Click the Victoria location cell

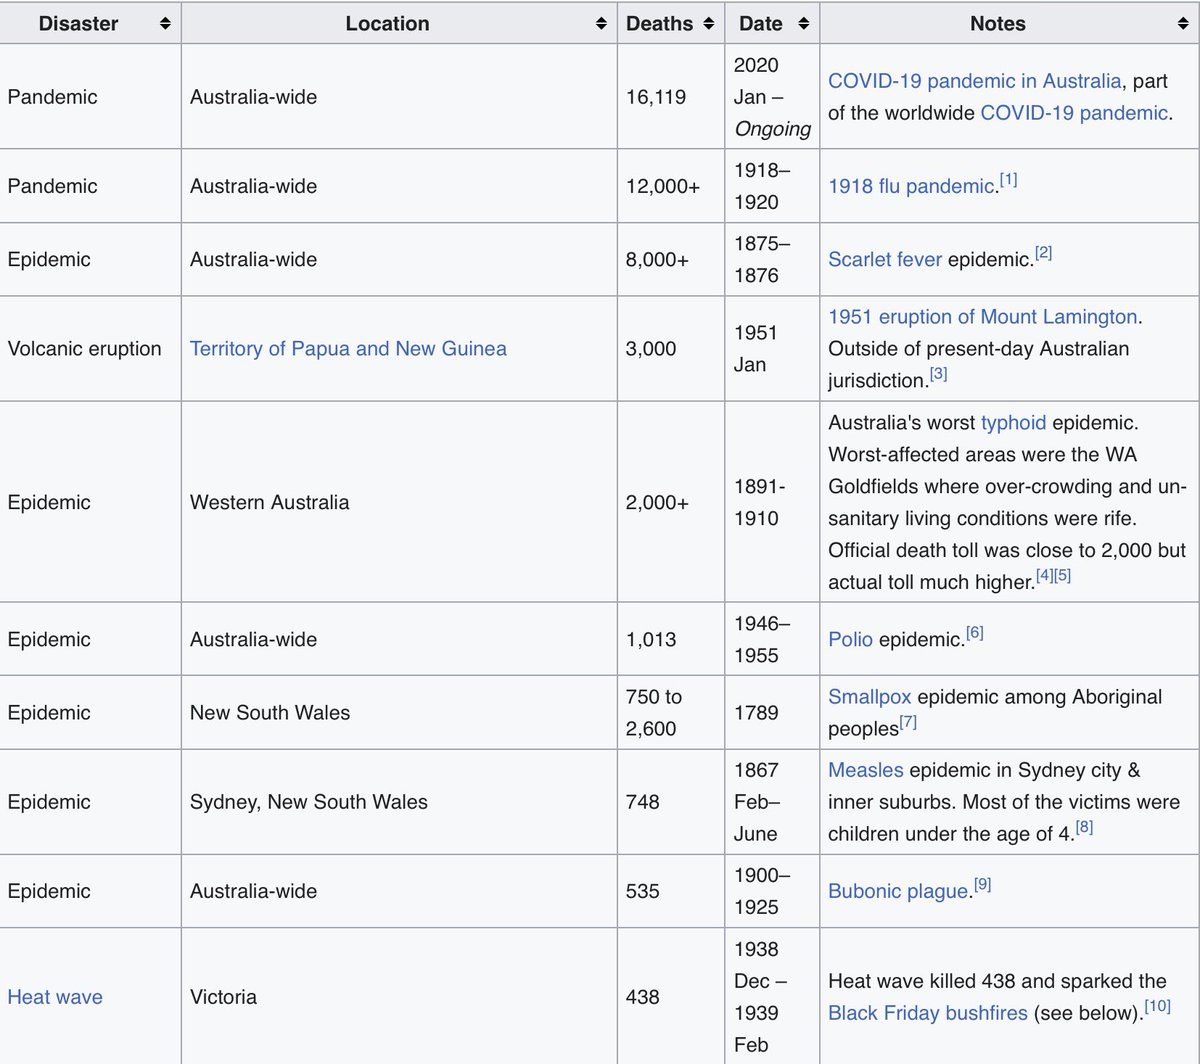tap(399, 997)
